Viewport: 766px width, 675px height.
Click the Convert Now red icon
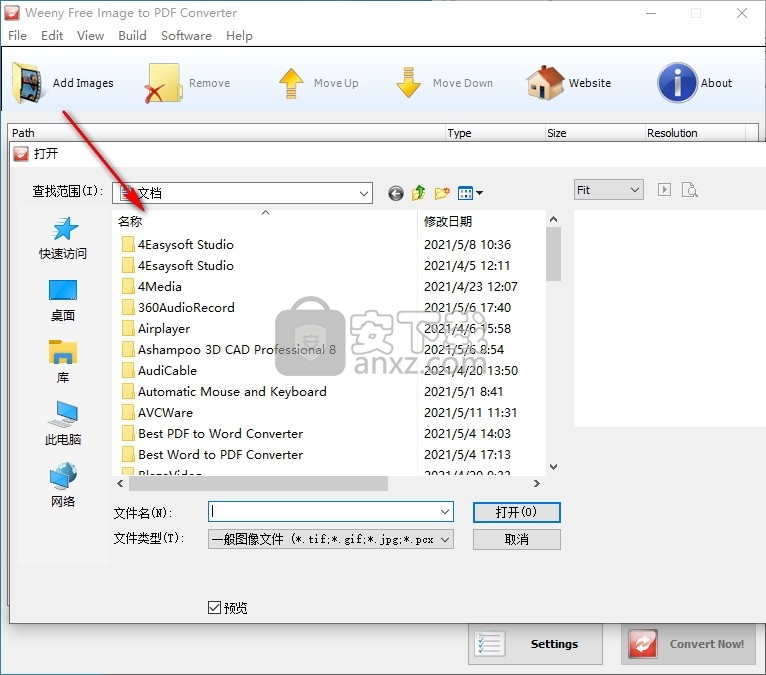point(643,644)
